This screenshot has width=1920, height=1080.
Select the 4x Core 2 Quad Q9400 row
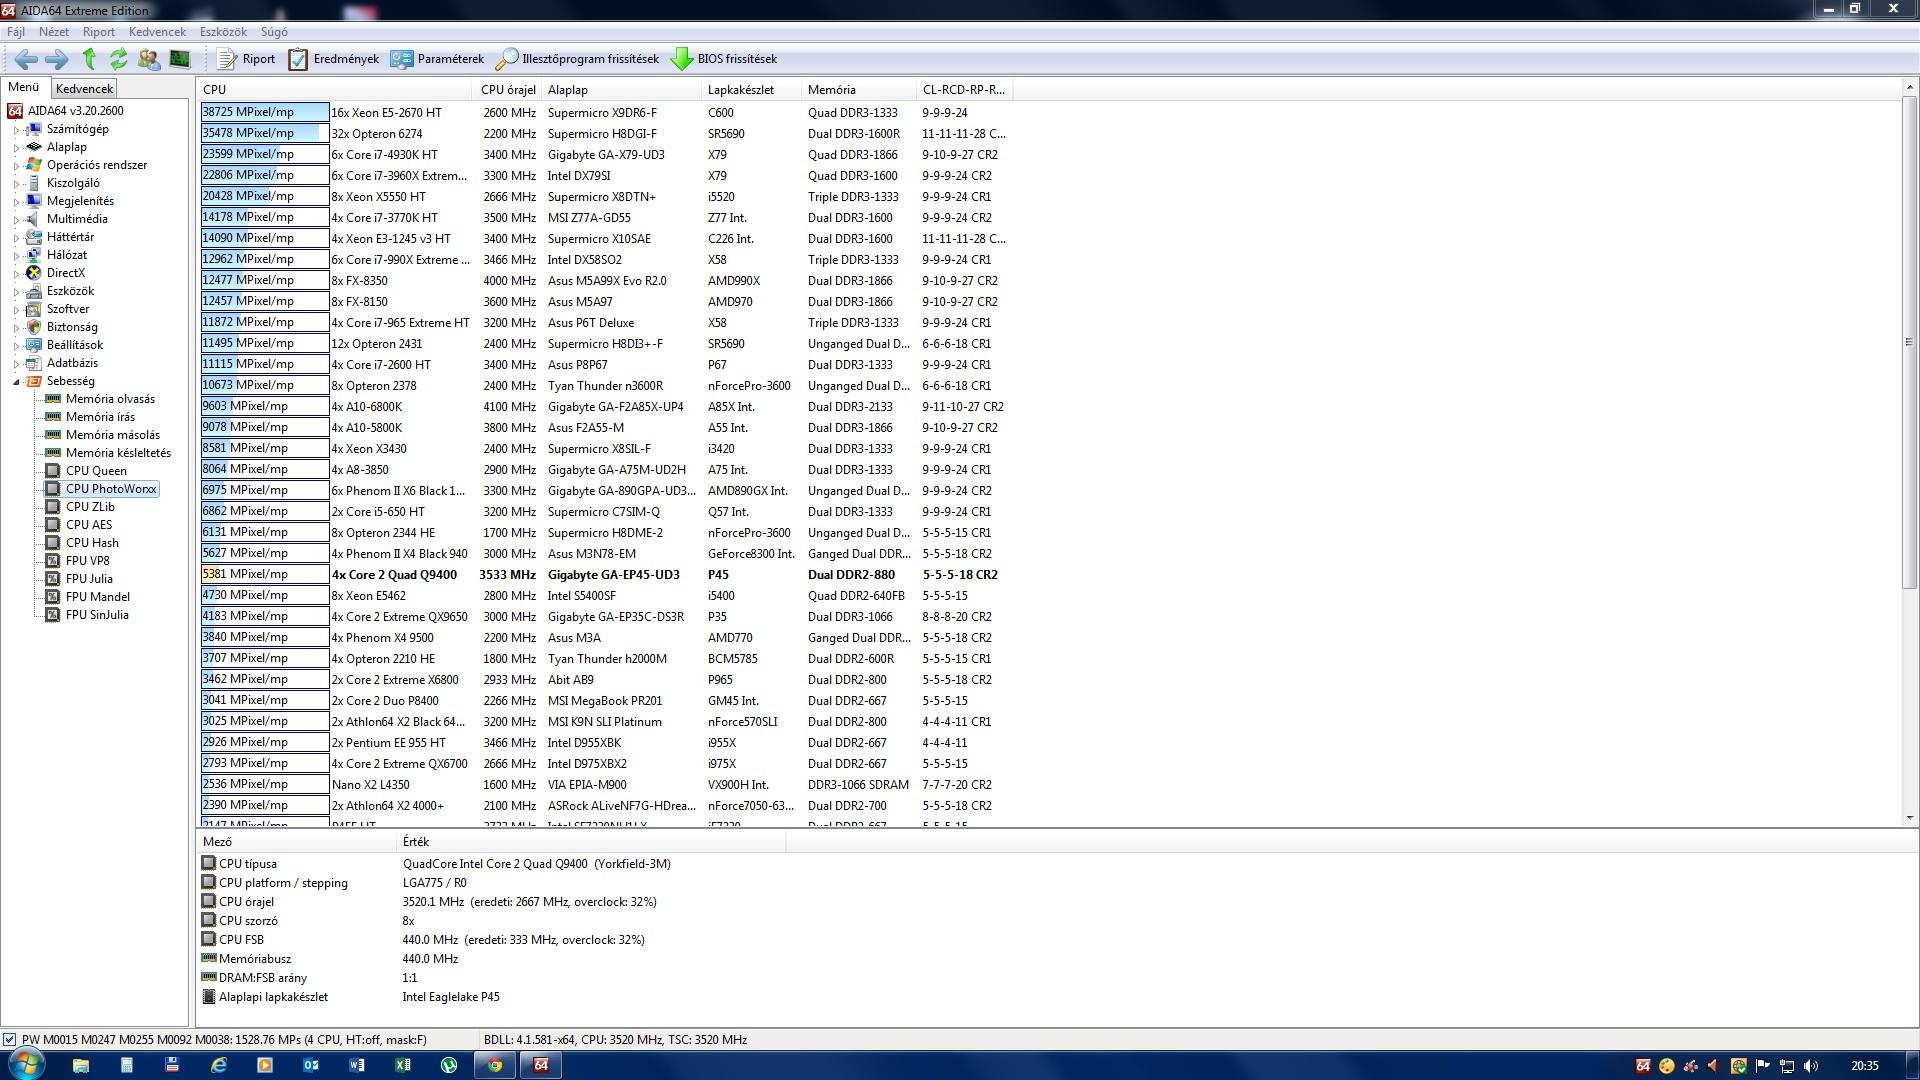604,575
